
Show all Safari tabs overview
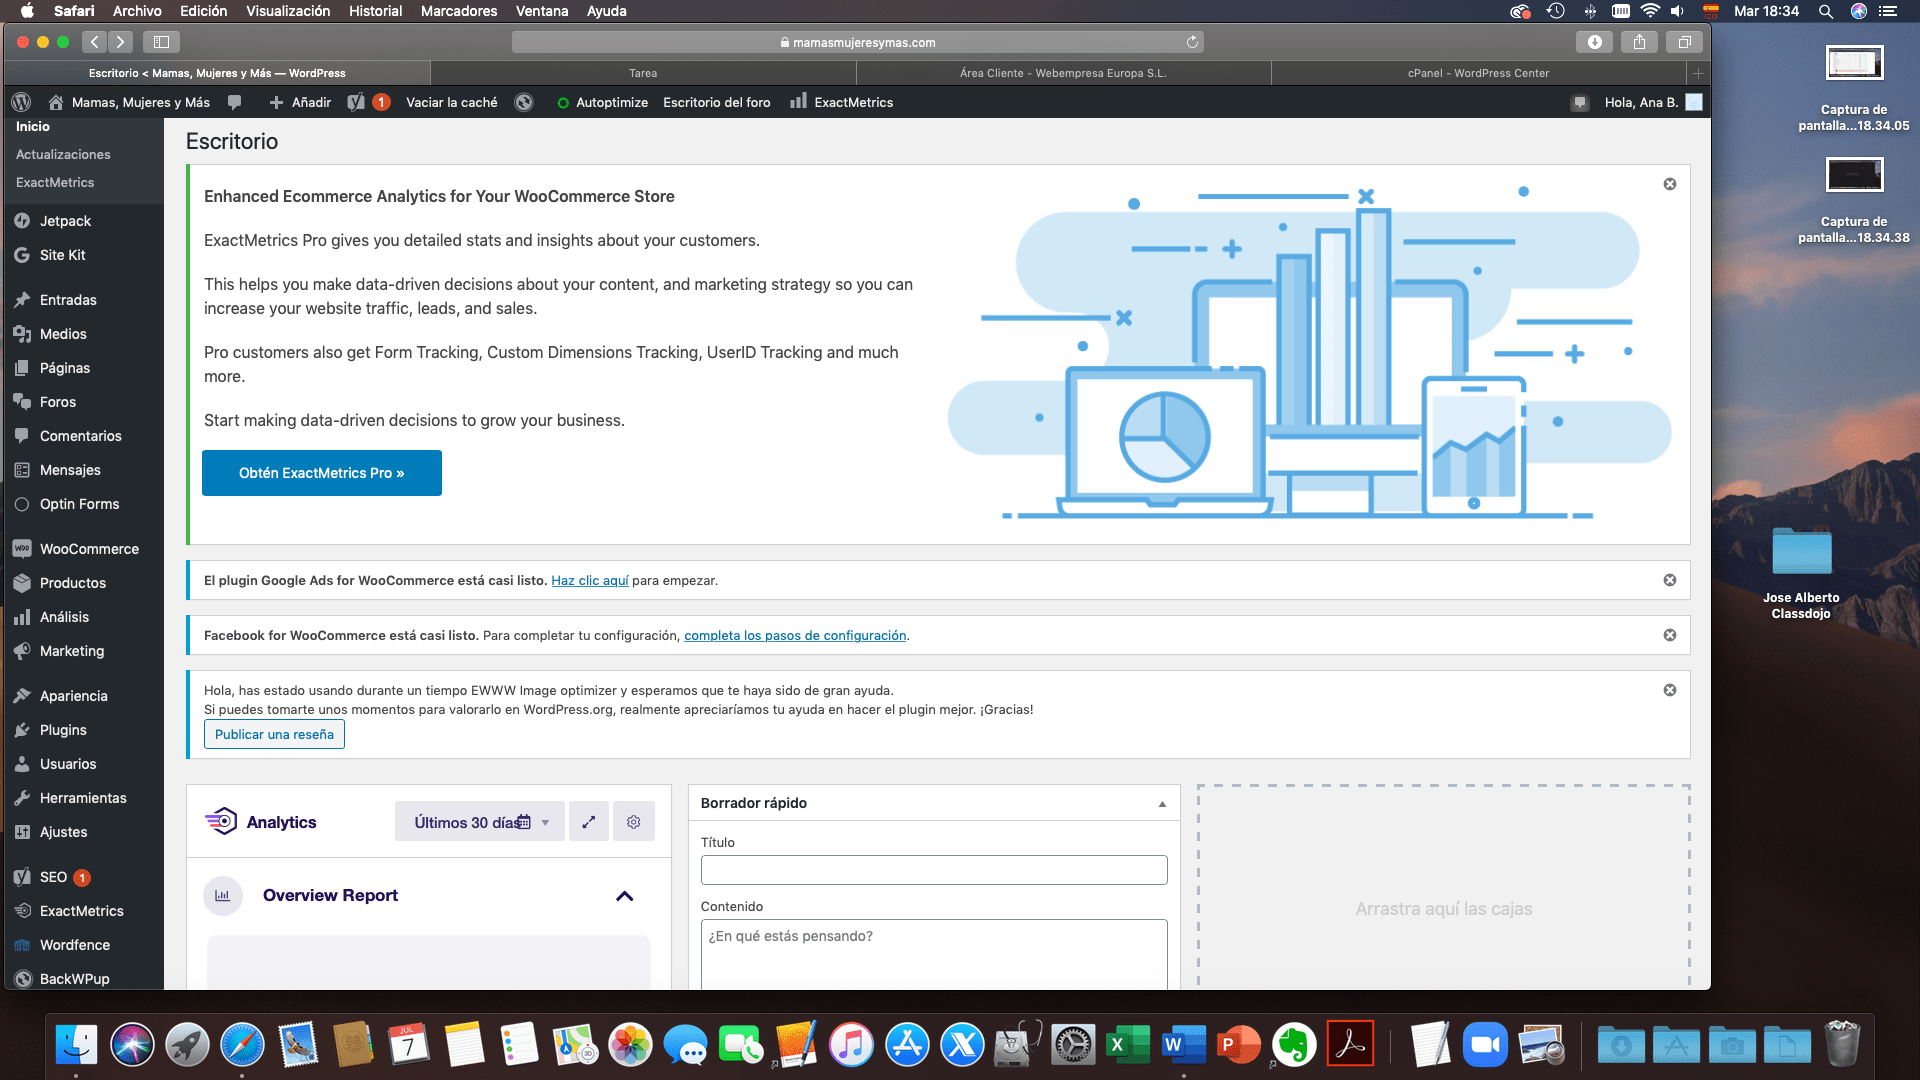tap(1684, 42)
